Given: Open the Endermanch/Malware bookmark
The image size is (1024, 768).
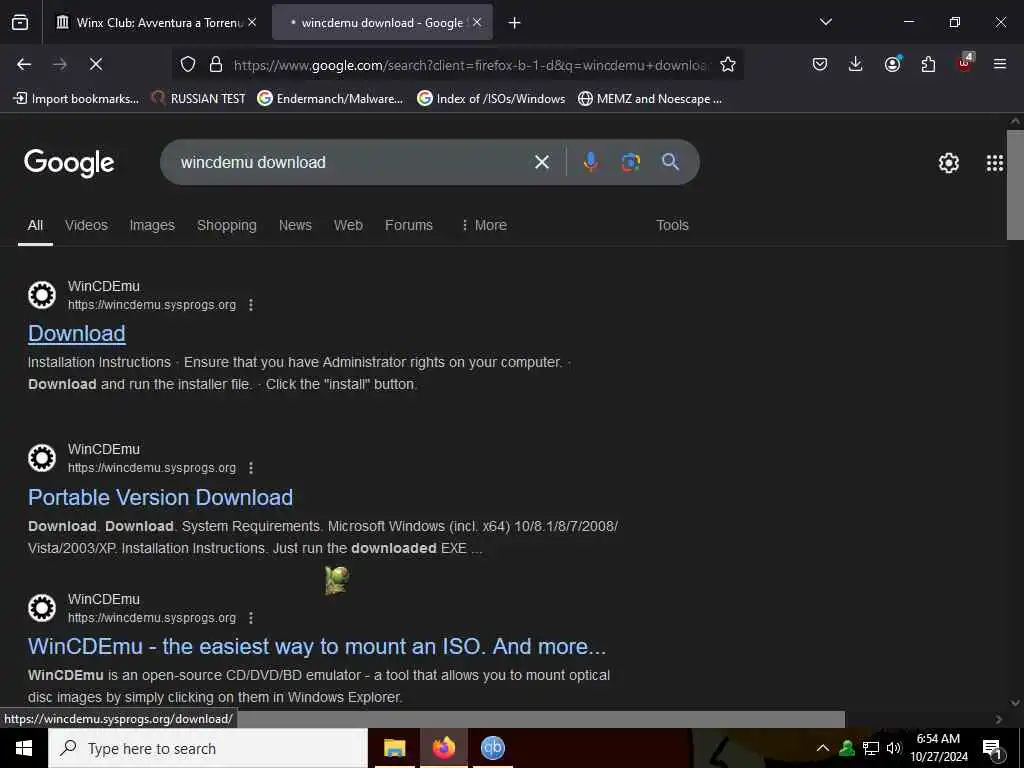Looking at the screenshot, I should (x=330, y=99).
